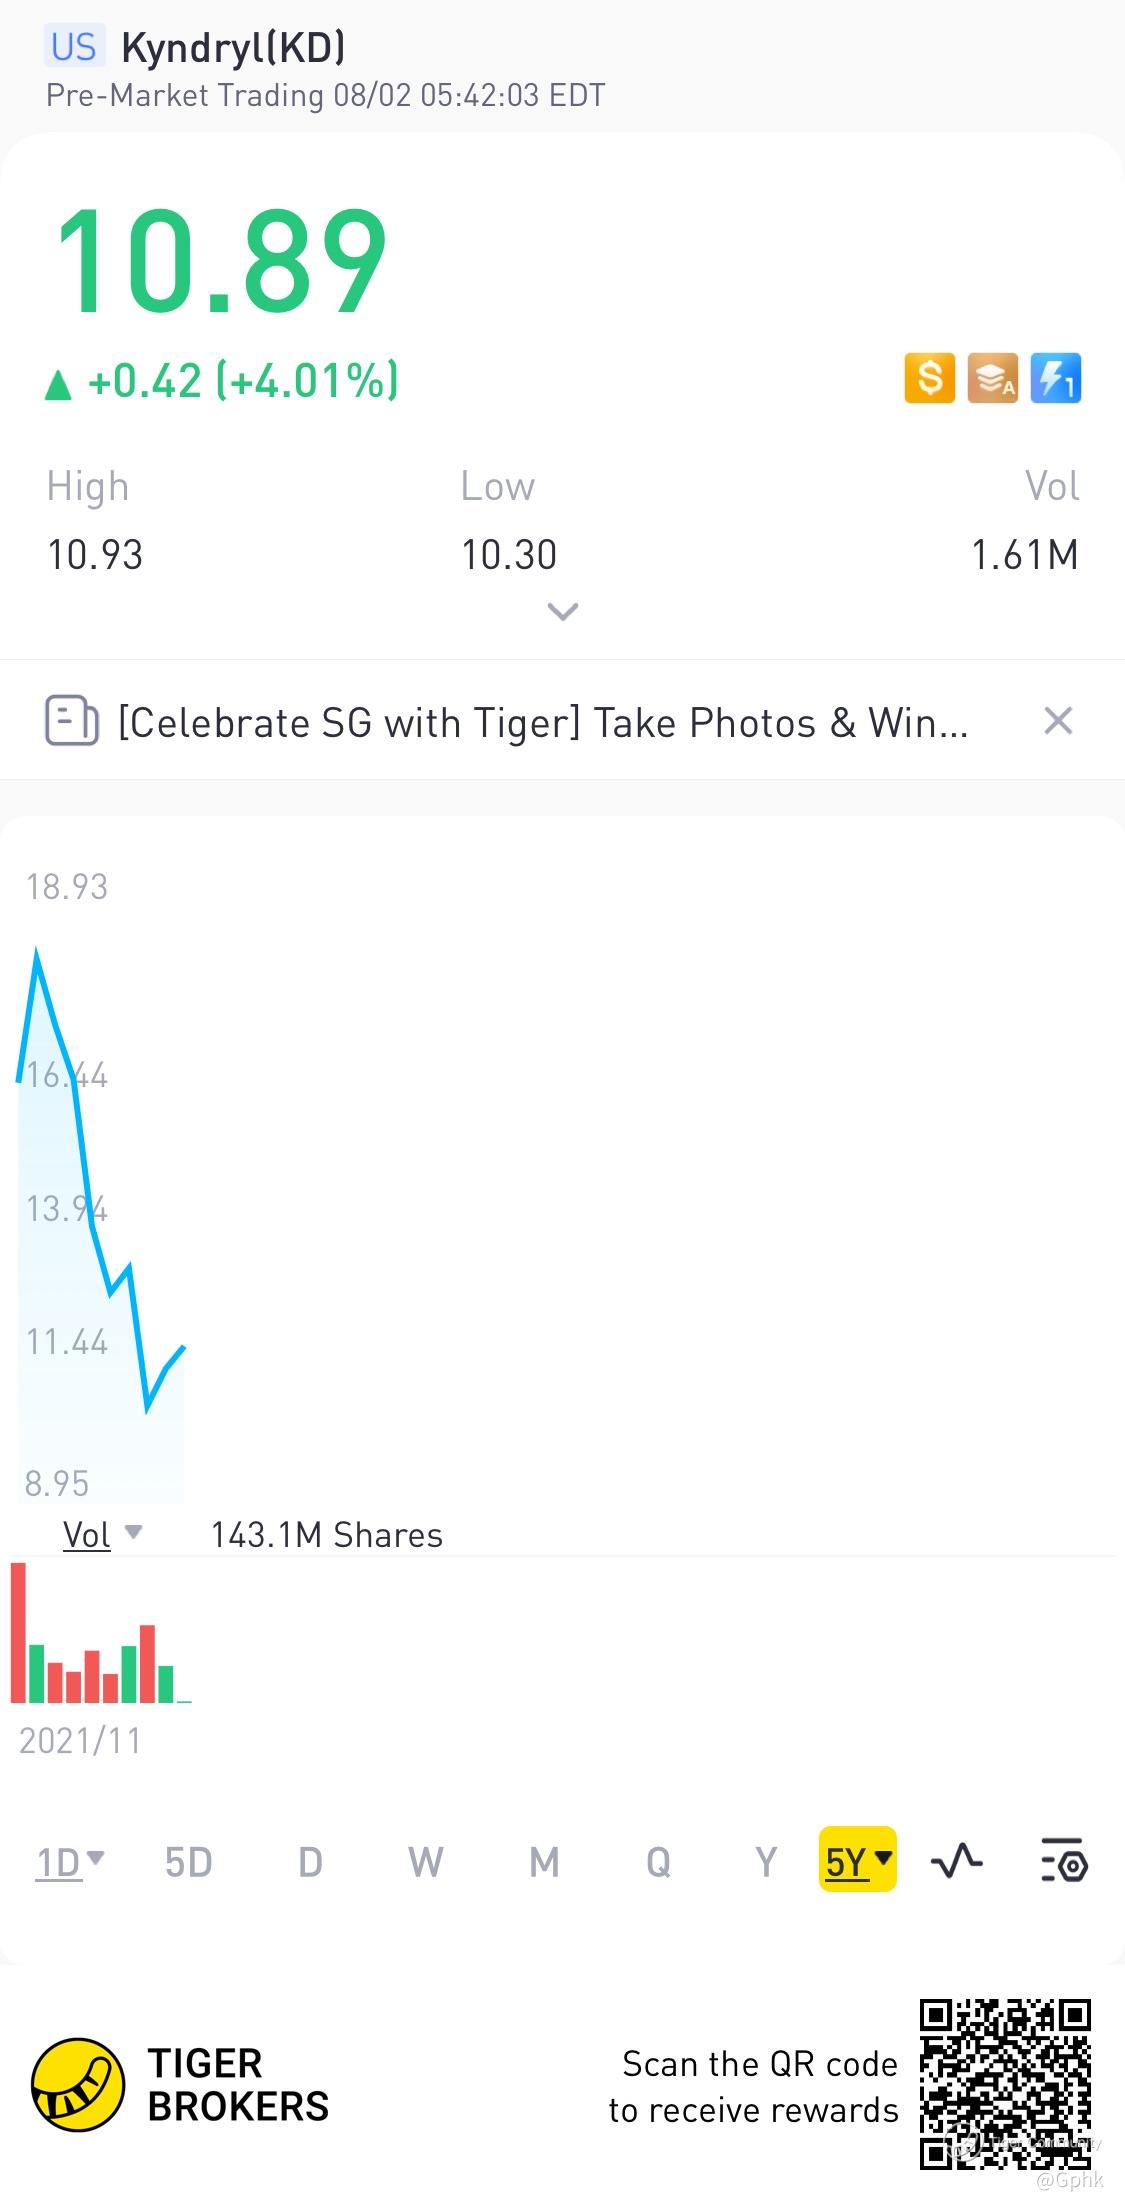1125x2205 pixels.
Task: Tap the orange dollar sign badge icon
Action: (x=929, y=378)
